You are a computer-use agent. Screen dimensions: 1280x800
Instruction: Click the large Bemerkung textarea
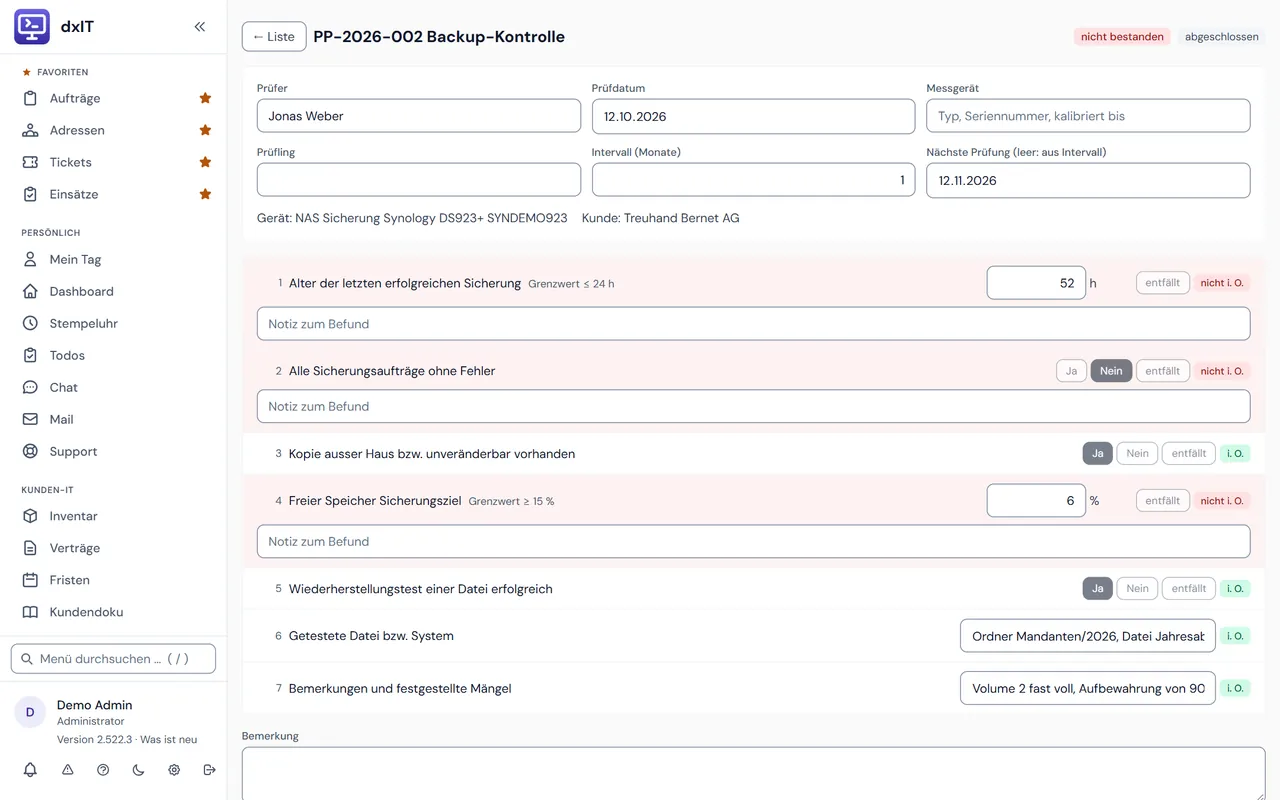(x=753, y=774)
